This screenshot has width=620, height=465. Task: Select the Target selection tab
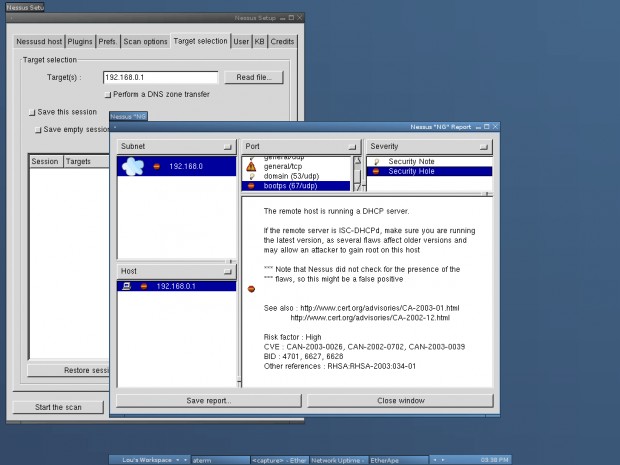pos(200,41)
